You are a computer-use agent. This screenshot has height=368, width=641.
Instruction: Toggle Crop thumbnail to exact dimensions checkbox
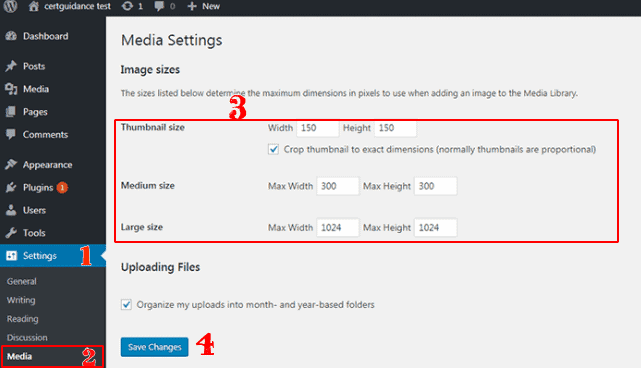click(x=273, y=149)
